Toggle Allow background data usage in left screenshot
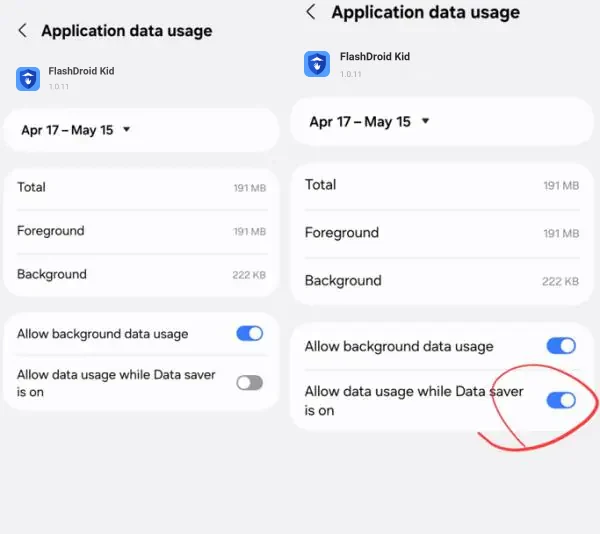The height and width of the screenshot is (534, 600). (249, 334)
